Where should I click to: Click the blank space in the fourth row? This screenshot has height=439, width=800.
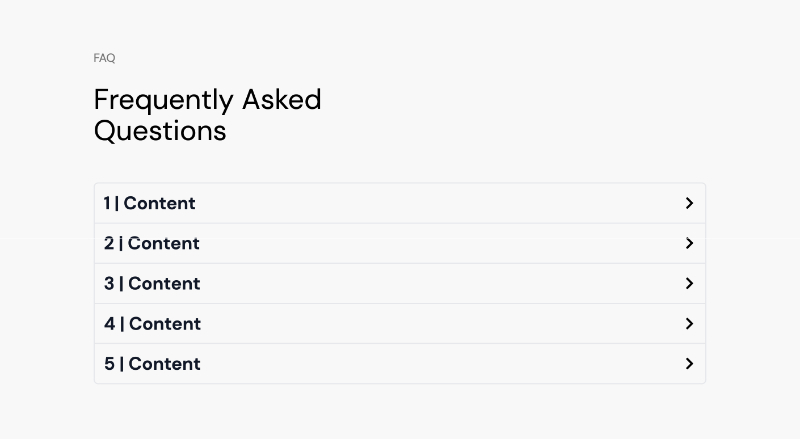(430, 324)
